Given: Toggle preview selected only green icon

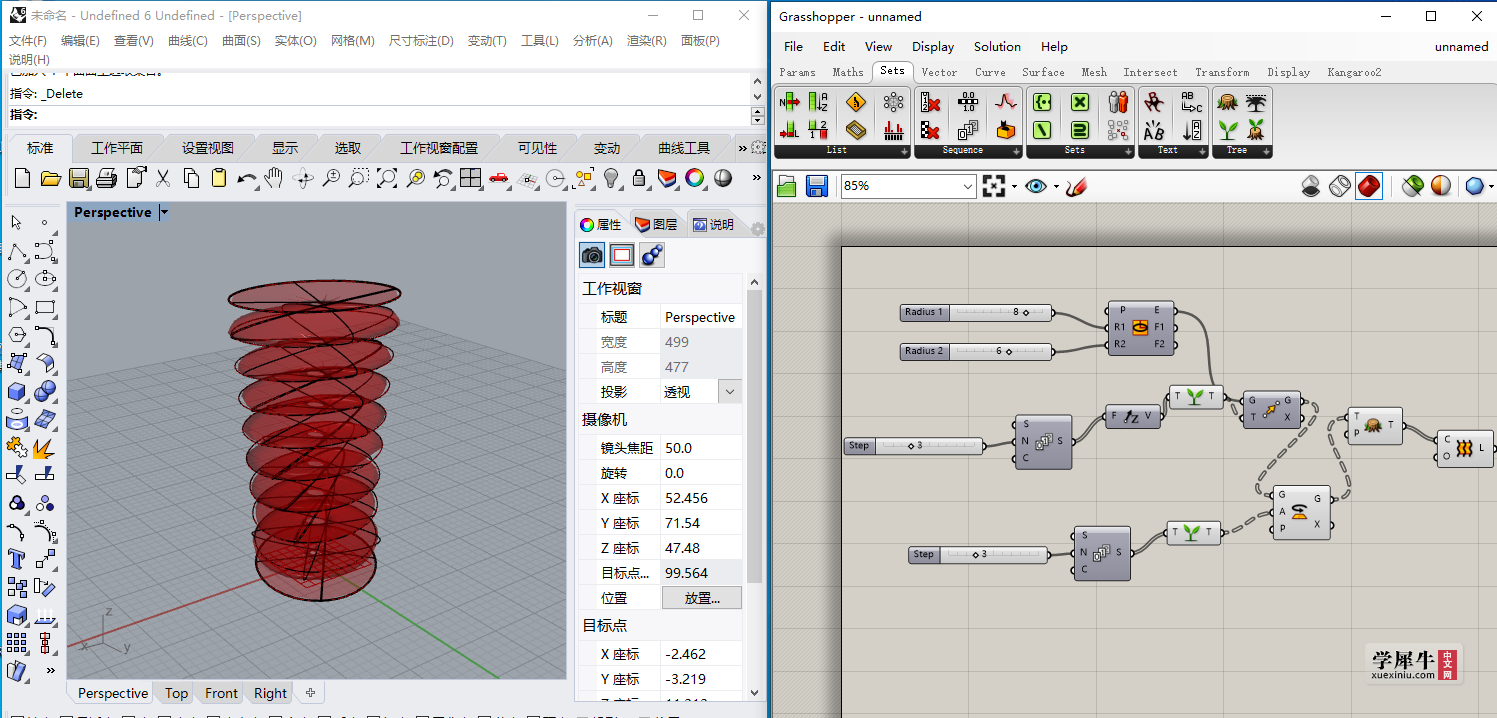Looking at the screenshot, I should click(1412, 186).
